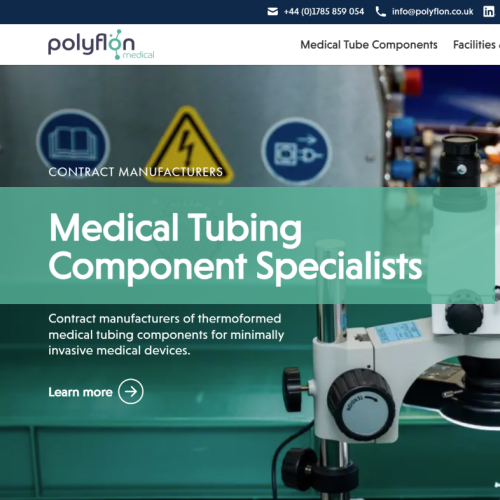
Task: Click the thermoformed medical tubing description text
Action: pyautogui.click(x=166, y=334)
